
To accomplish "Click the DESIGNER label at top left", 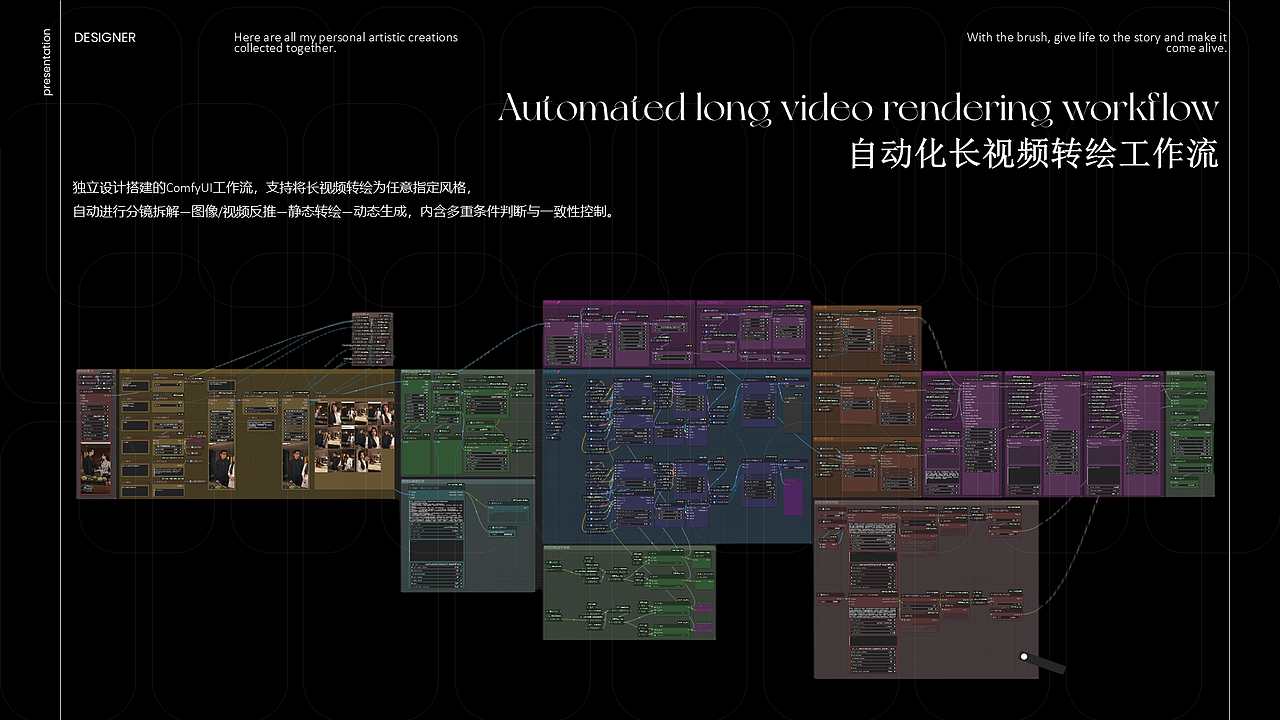I will tap(104, 38).
